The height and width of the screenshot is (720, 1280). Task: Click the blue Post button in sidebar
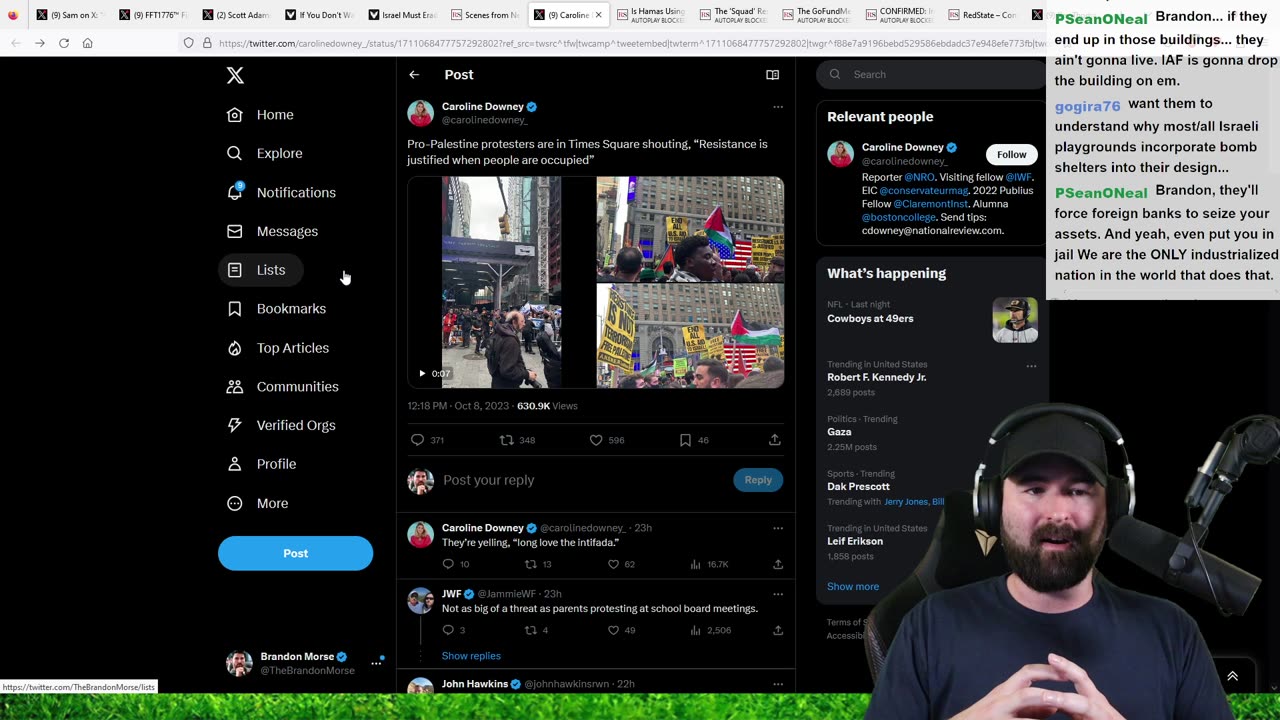[295, 553]
